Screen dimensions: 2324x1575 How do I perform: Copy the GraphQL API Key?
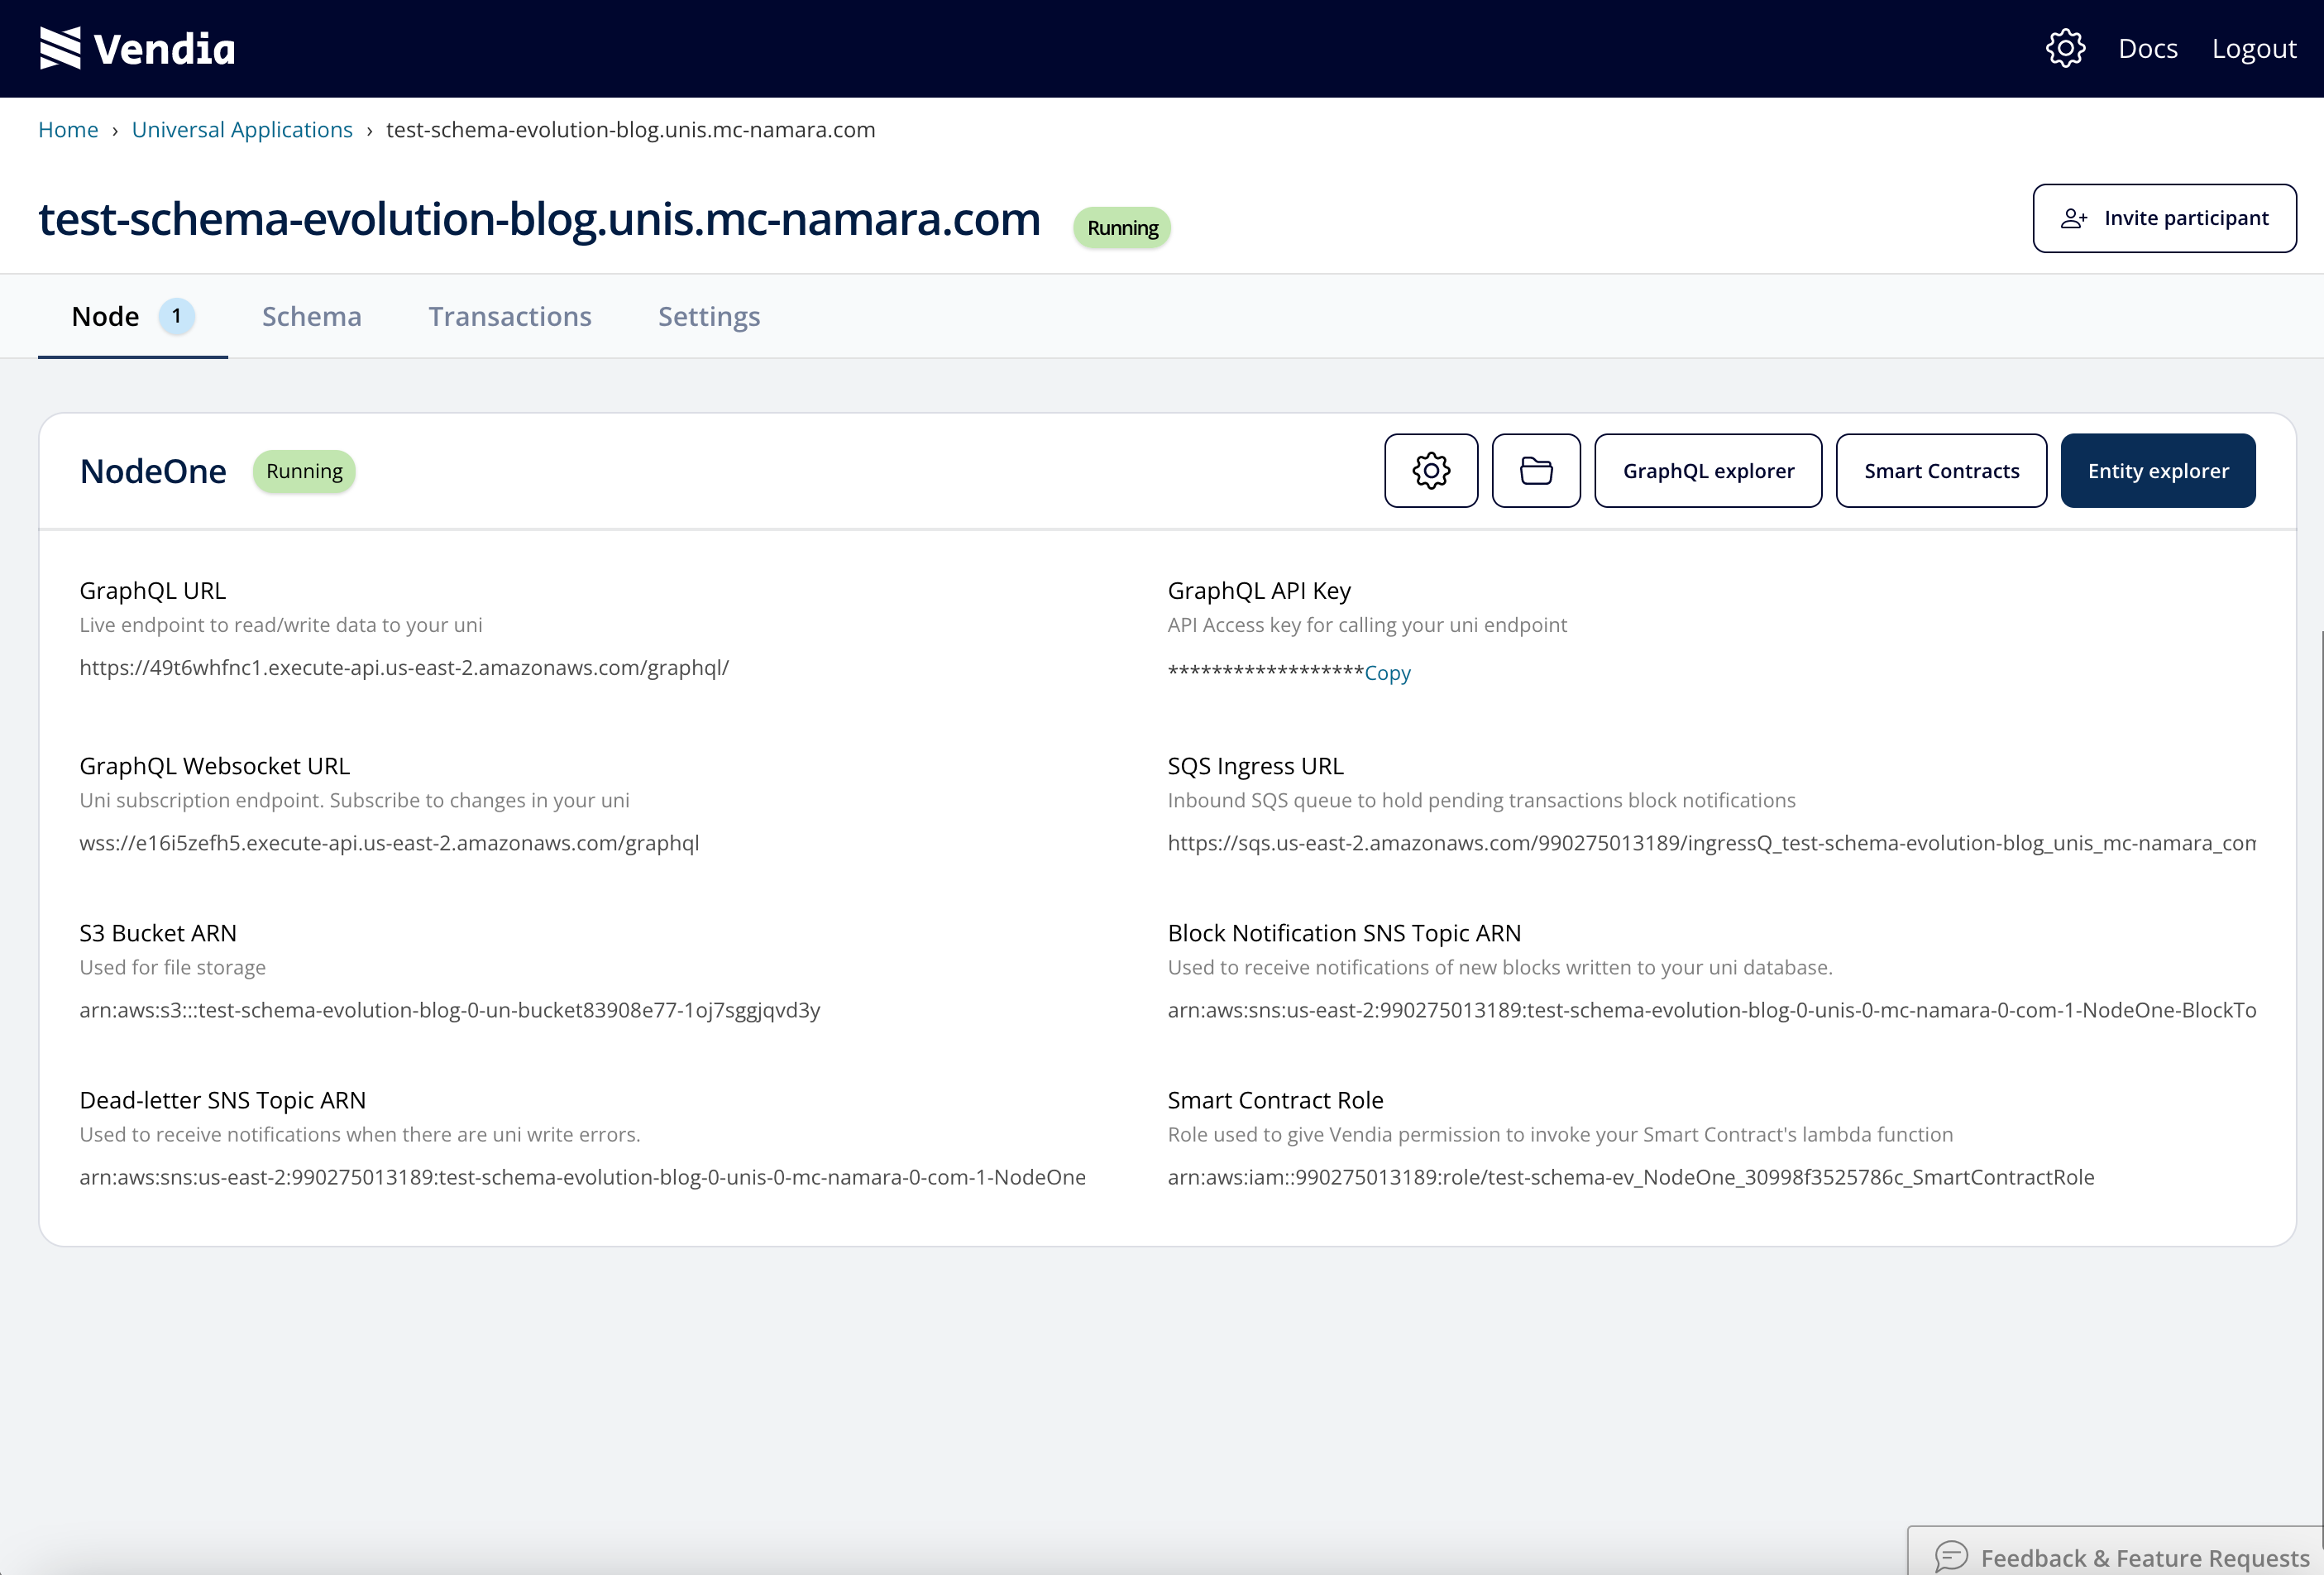point(1387,673)
